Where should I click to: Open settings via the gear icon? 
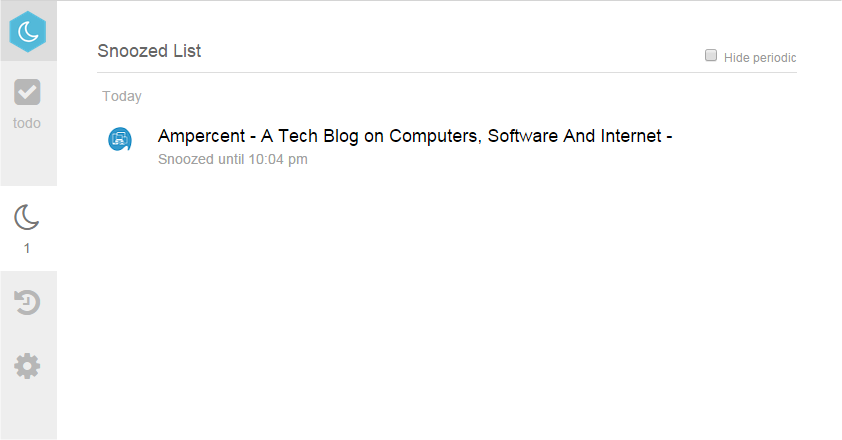(27, 366)
